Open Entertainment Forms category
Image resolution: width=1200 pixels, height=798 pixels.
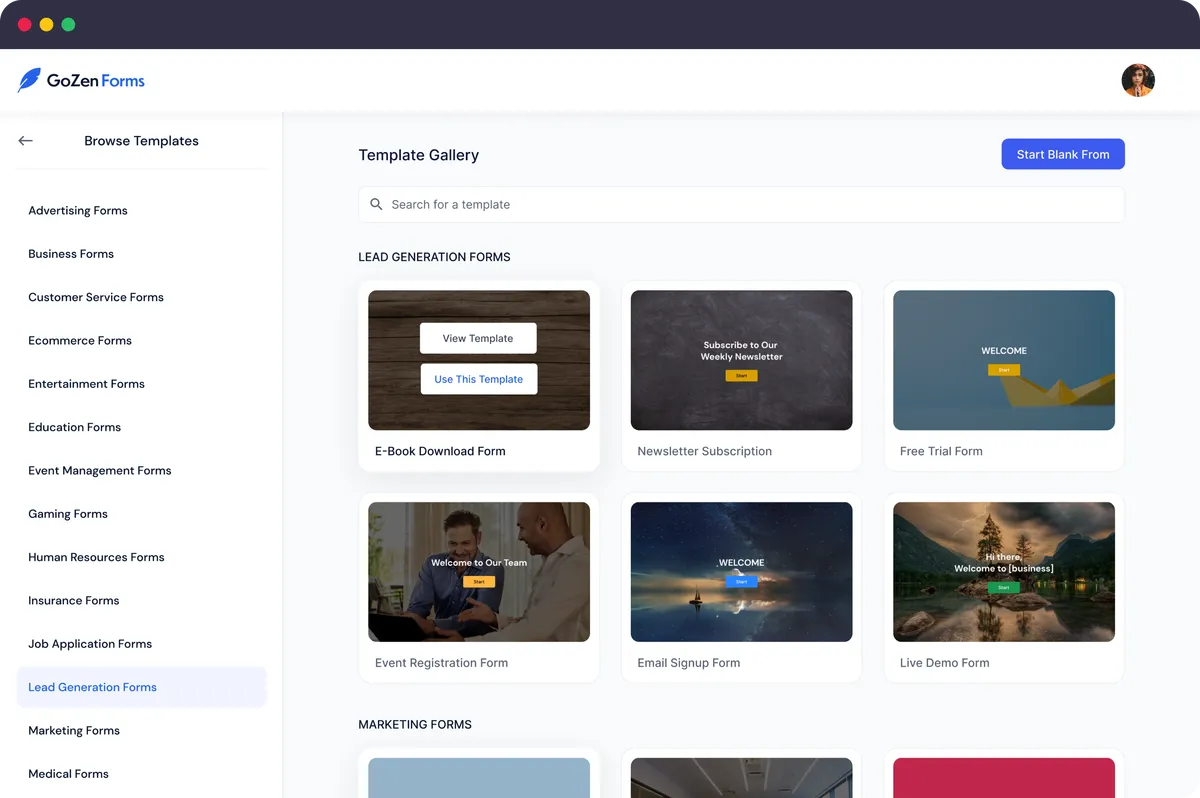(x=86, y=384)
